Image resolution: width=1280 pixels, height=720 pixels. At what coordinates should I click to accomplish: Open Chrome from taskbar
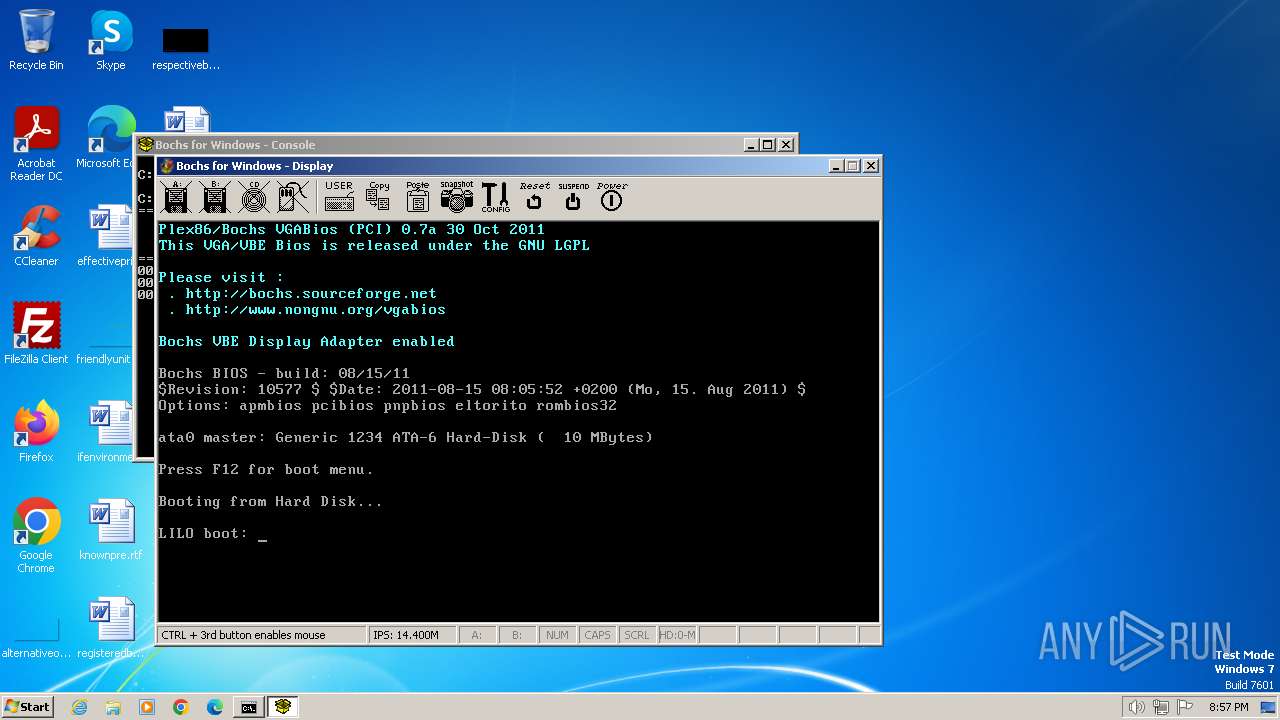(181, 707)
